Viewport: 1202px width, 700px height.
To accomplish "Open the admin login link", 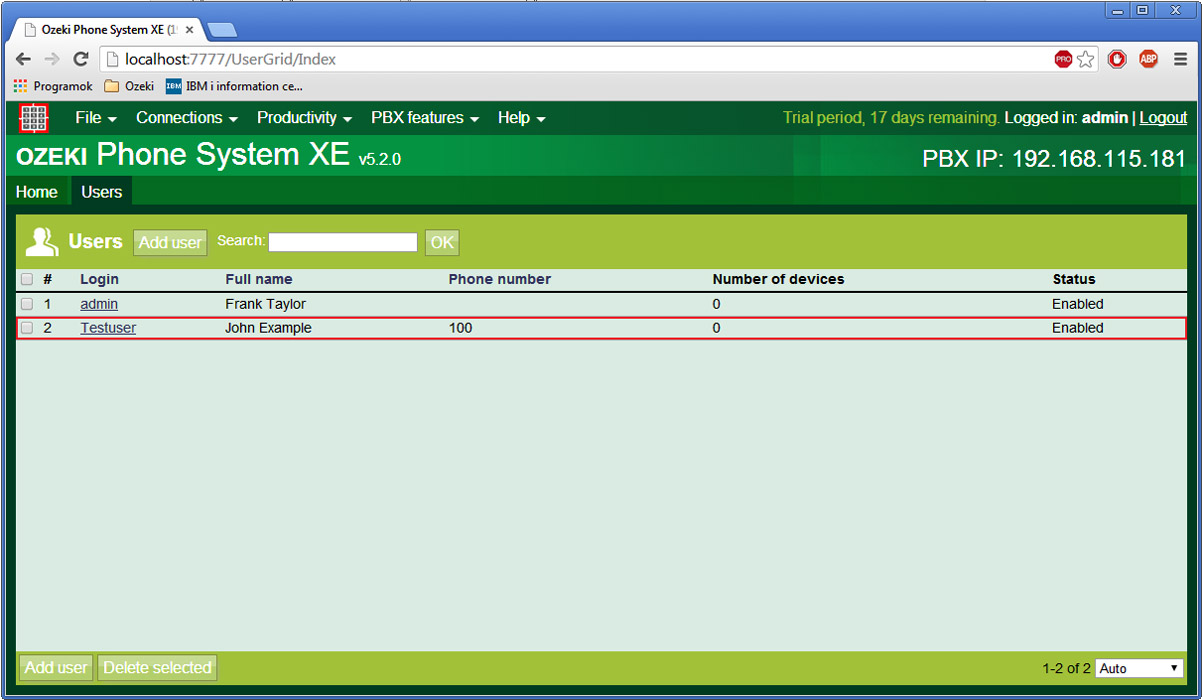I will (99, 304).
